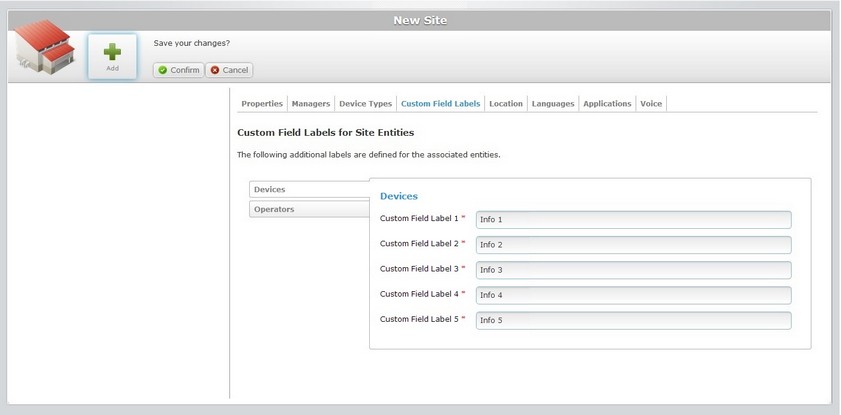Click the blue Devices panel heading
Viewport: 841px width, 415px height.
click(x=399, y=196)
